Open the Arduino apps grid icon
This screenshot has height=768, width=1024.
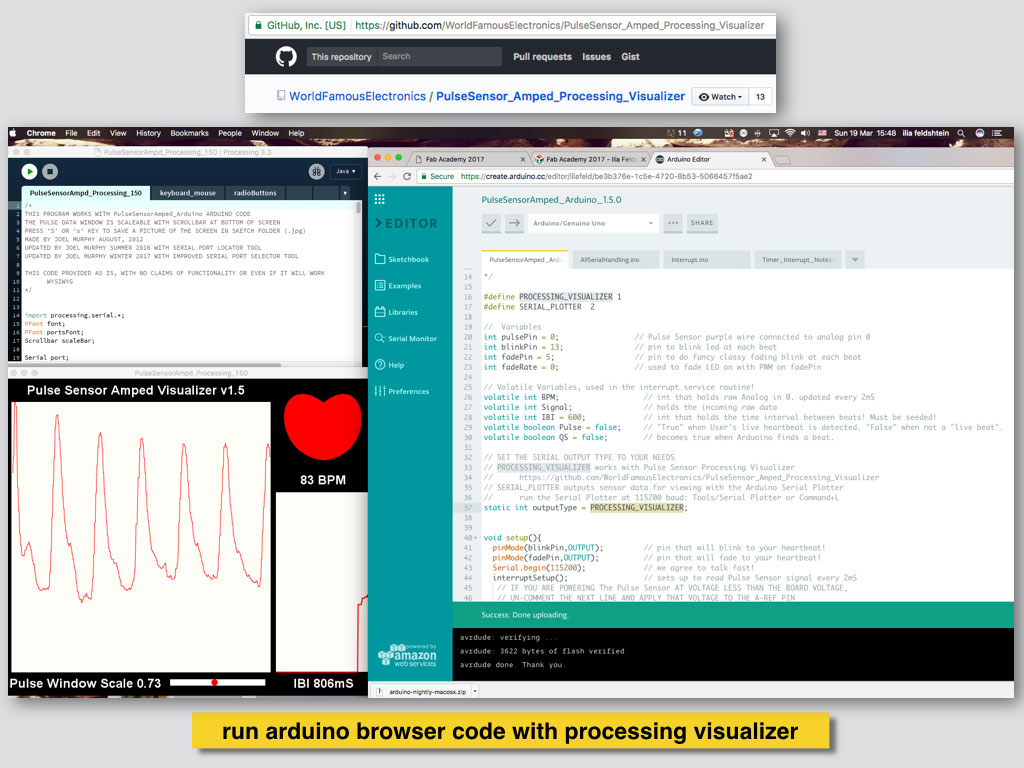point(379,199)
